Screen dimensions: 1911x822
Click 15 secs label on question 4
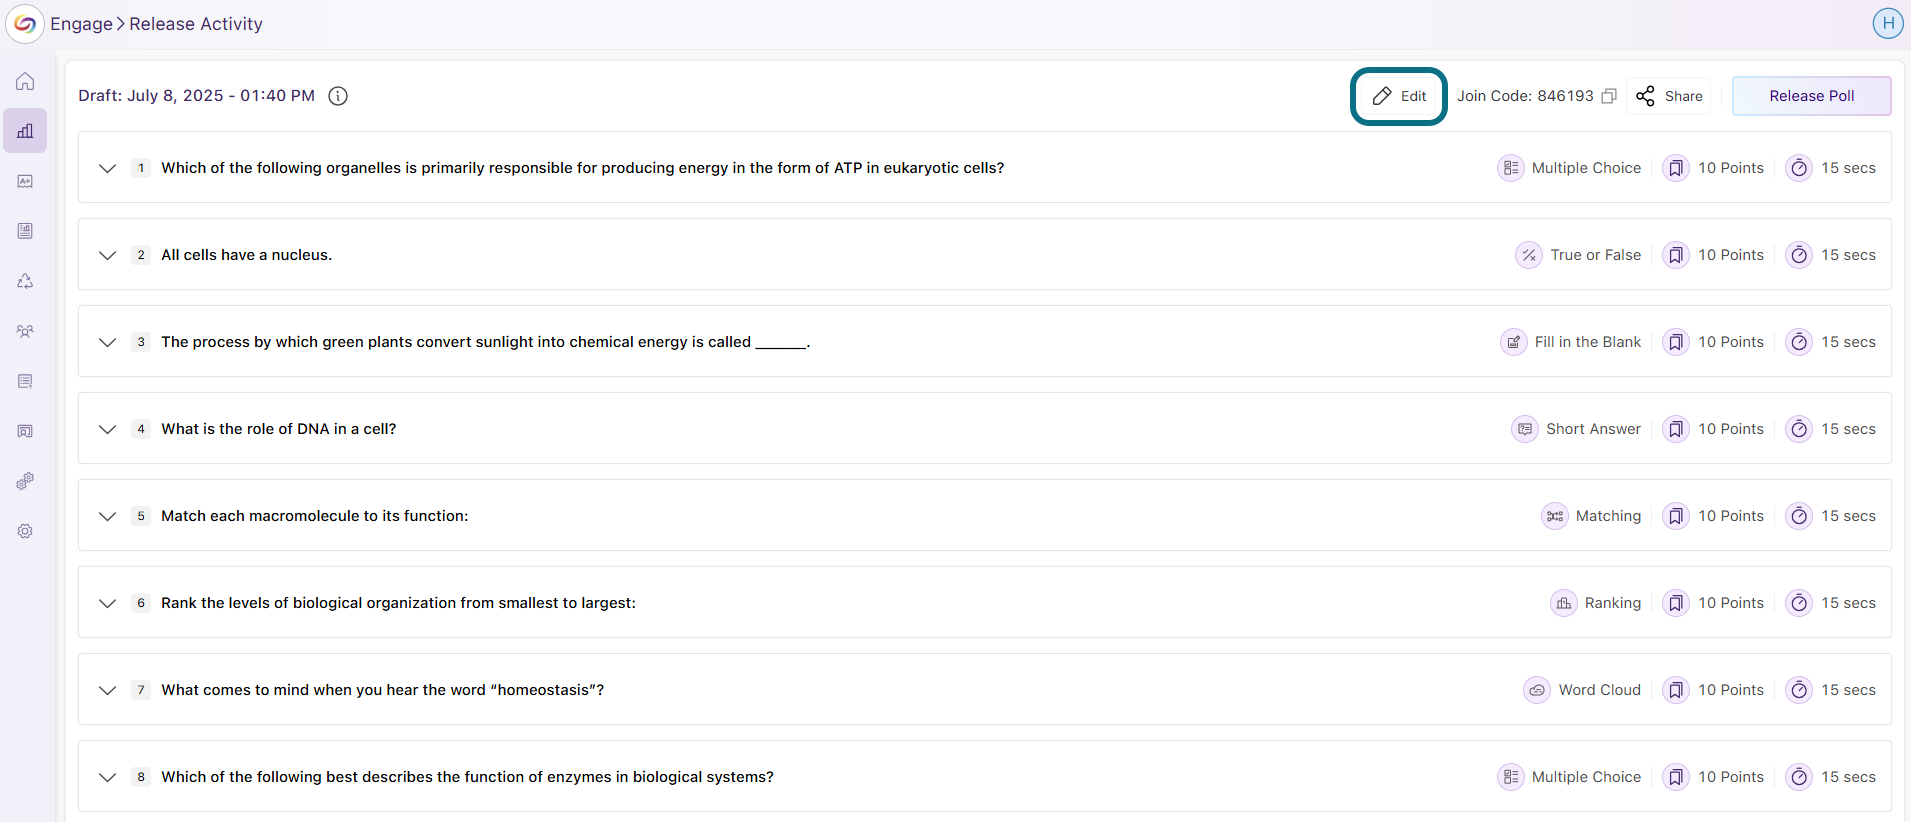1848,429
